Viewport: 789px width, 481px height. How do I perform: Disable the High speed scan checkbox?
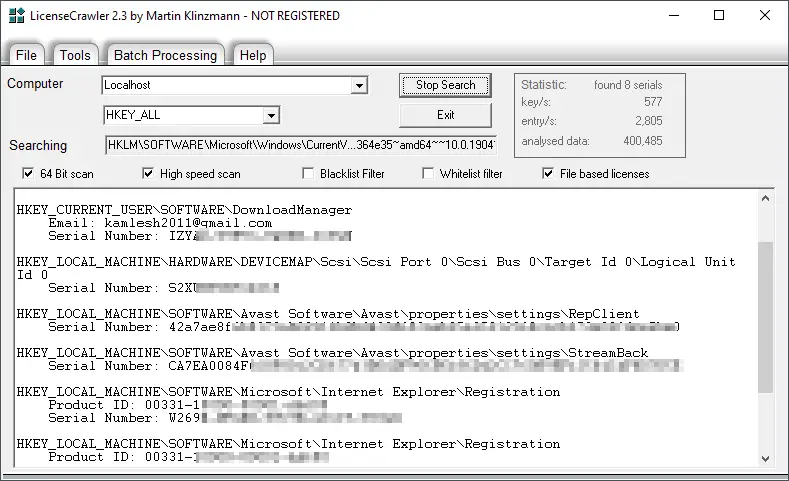pos(148,174)
